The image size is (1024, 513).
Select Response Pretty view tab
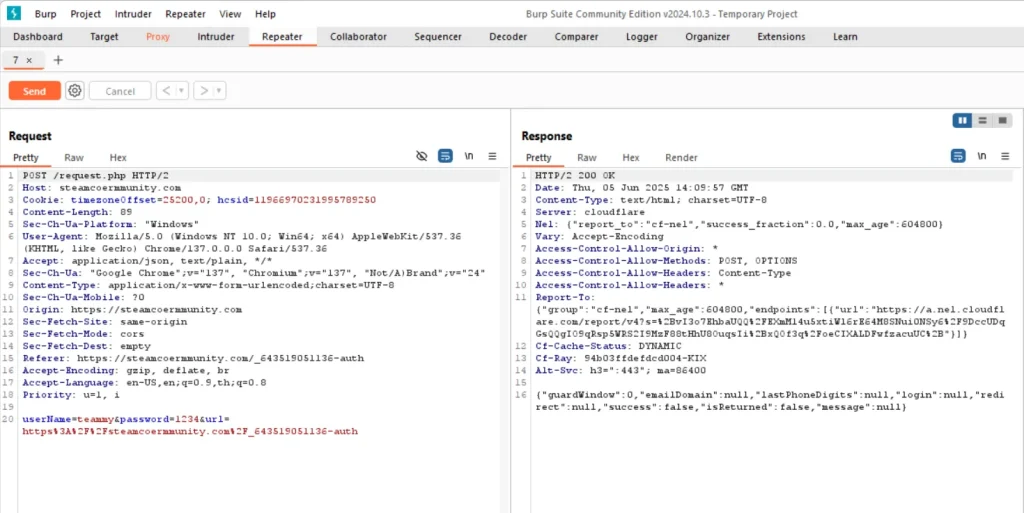539,157
